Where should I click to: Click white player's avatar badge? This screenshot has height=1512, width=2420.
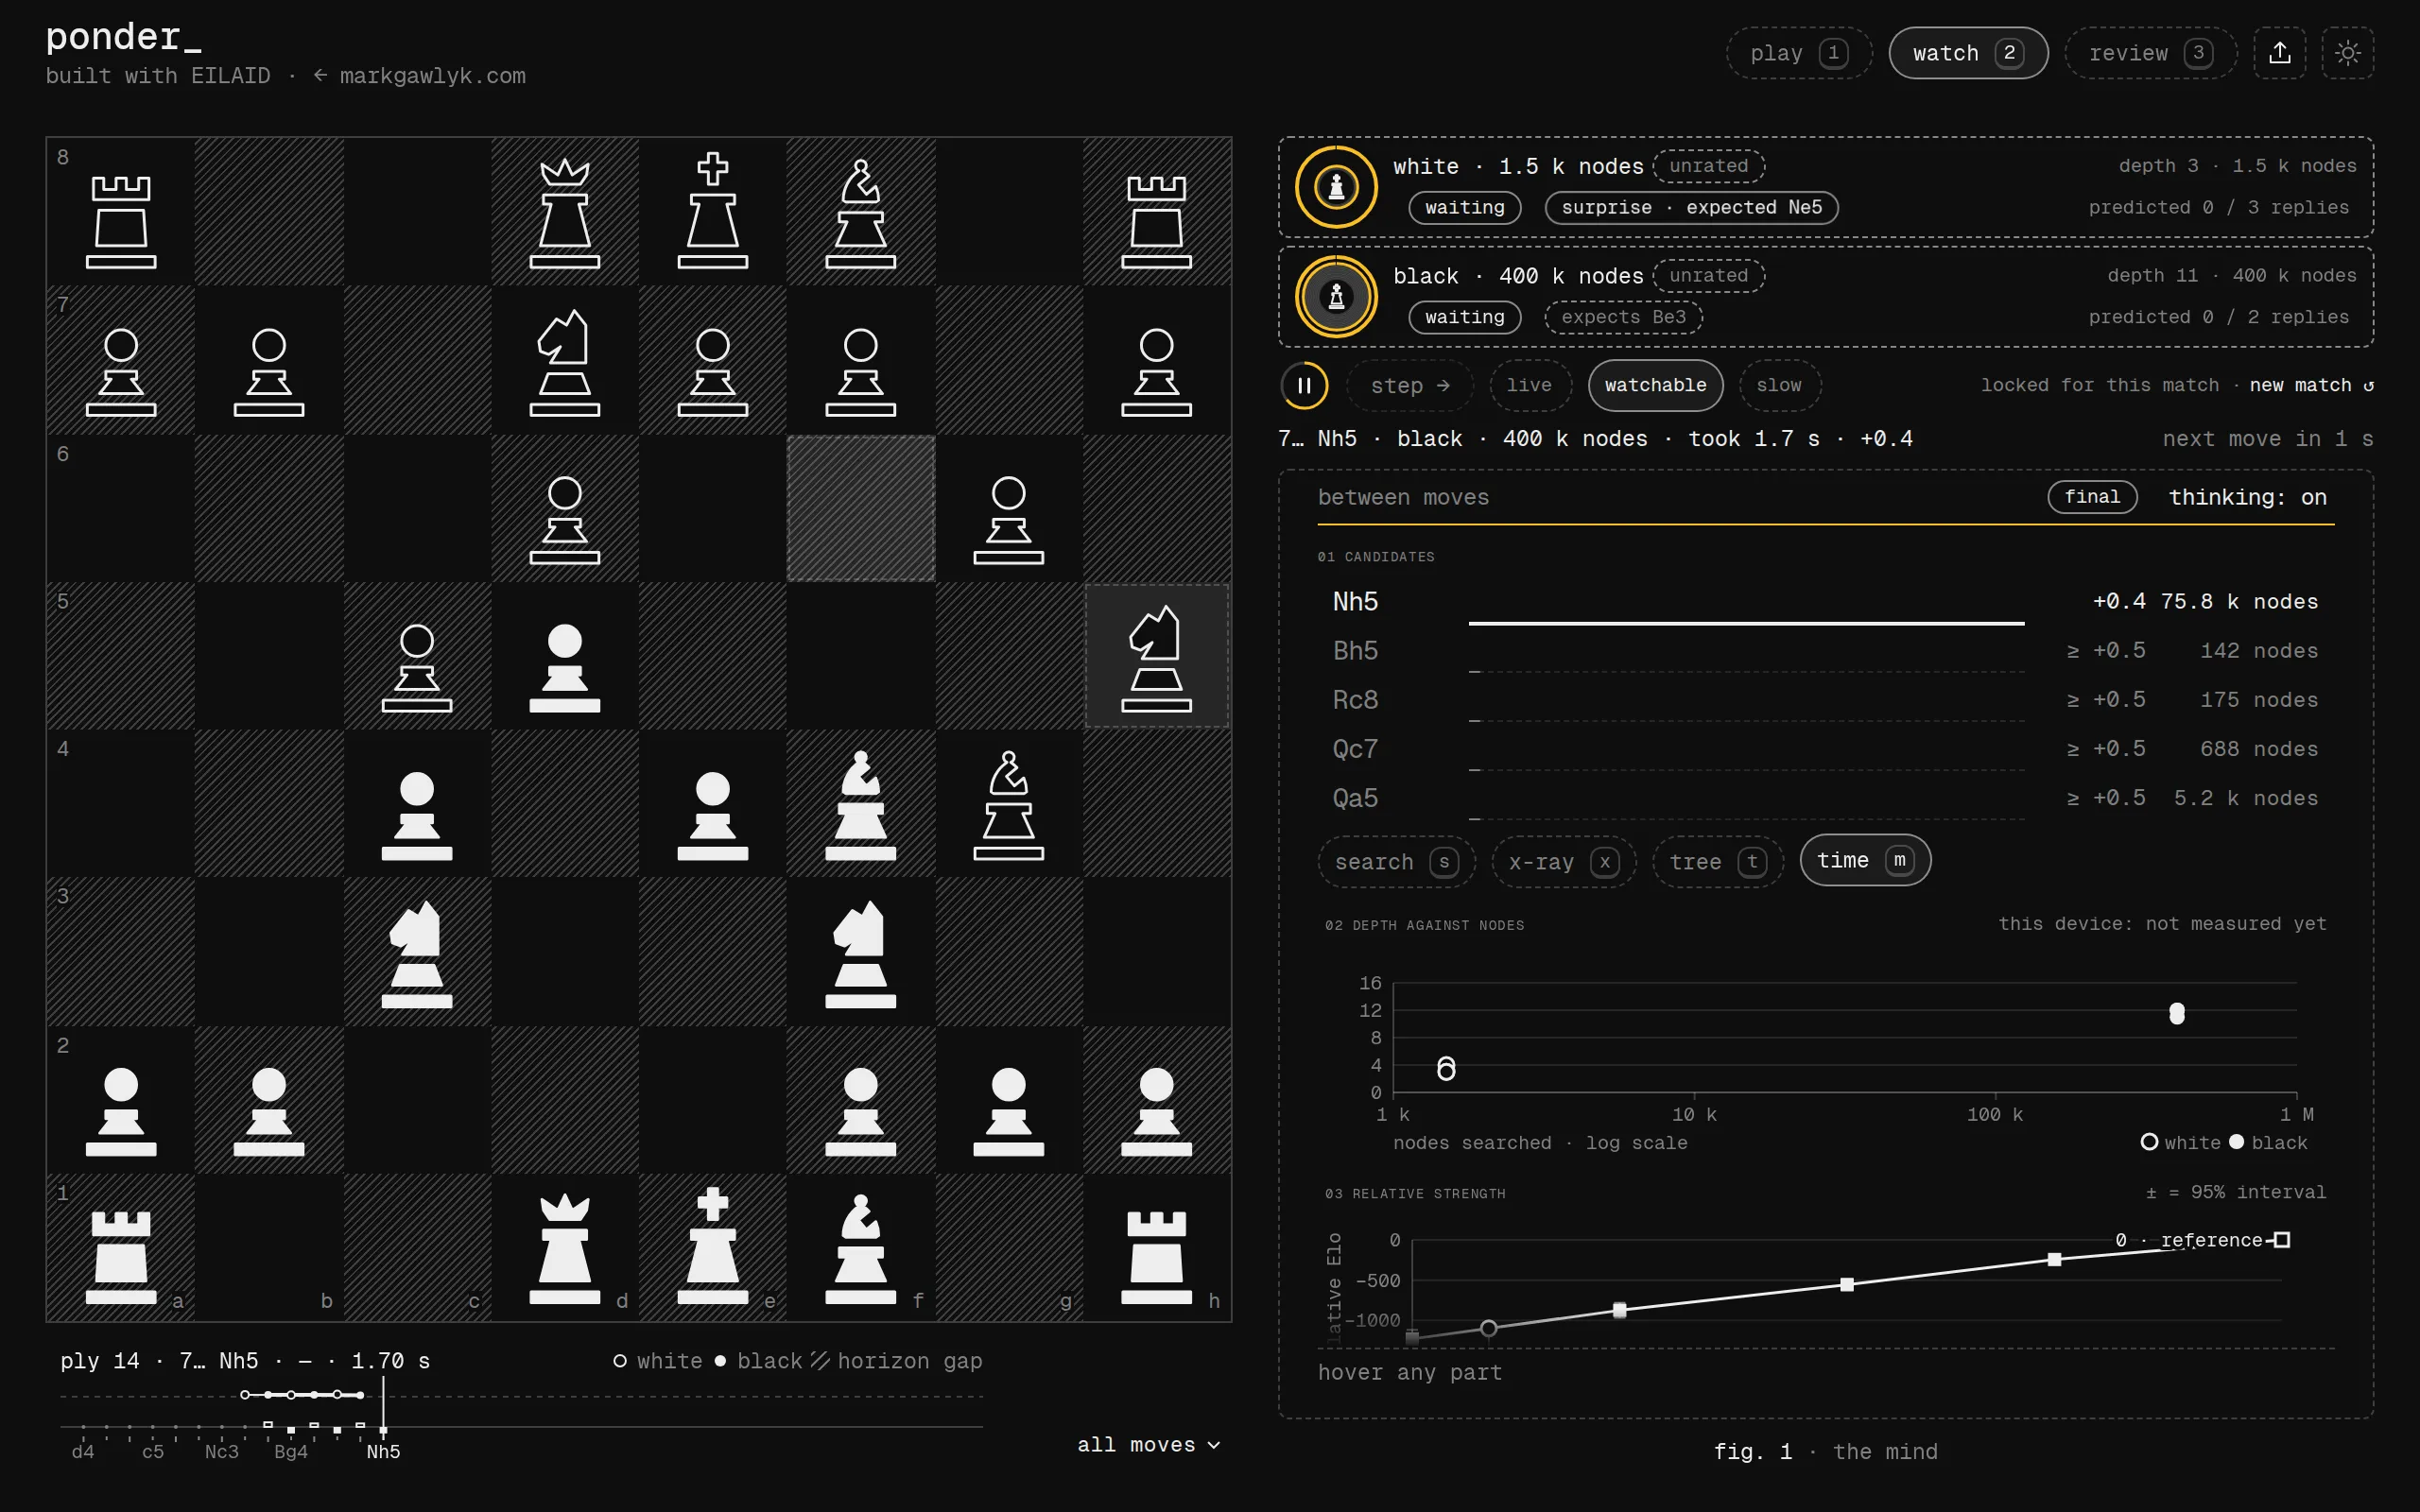pos(1336,187)
